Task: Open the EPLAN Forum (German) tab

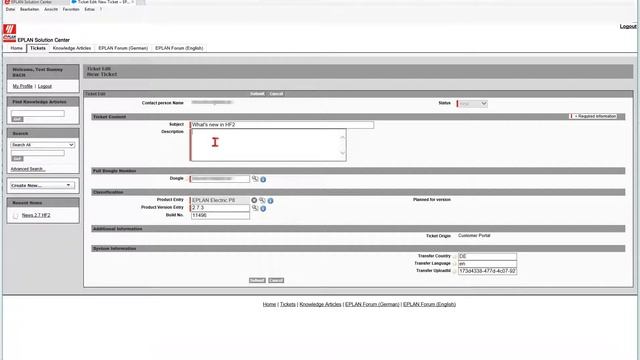Action: pos(123,48)
